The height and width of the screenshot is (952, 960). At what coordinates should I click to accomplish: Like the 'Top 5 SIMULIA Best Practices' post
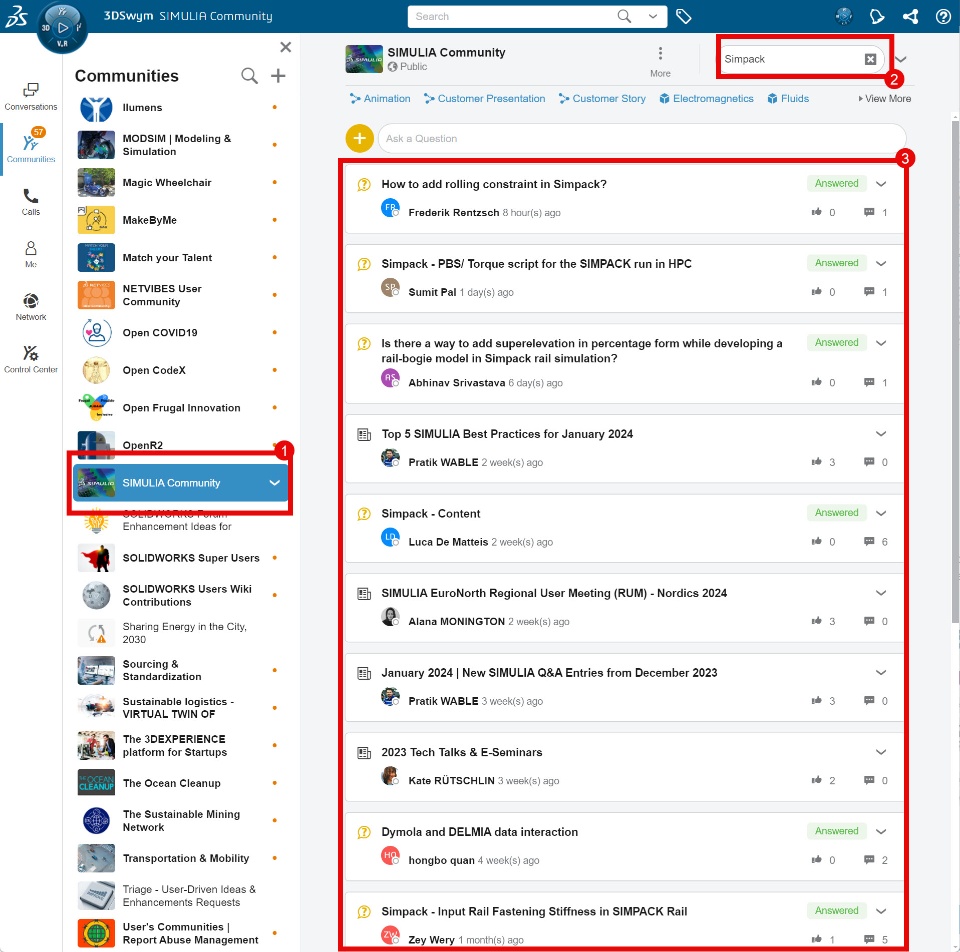pyautogui.click(x=816, y=462)
